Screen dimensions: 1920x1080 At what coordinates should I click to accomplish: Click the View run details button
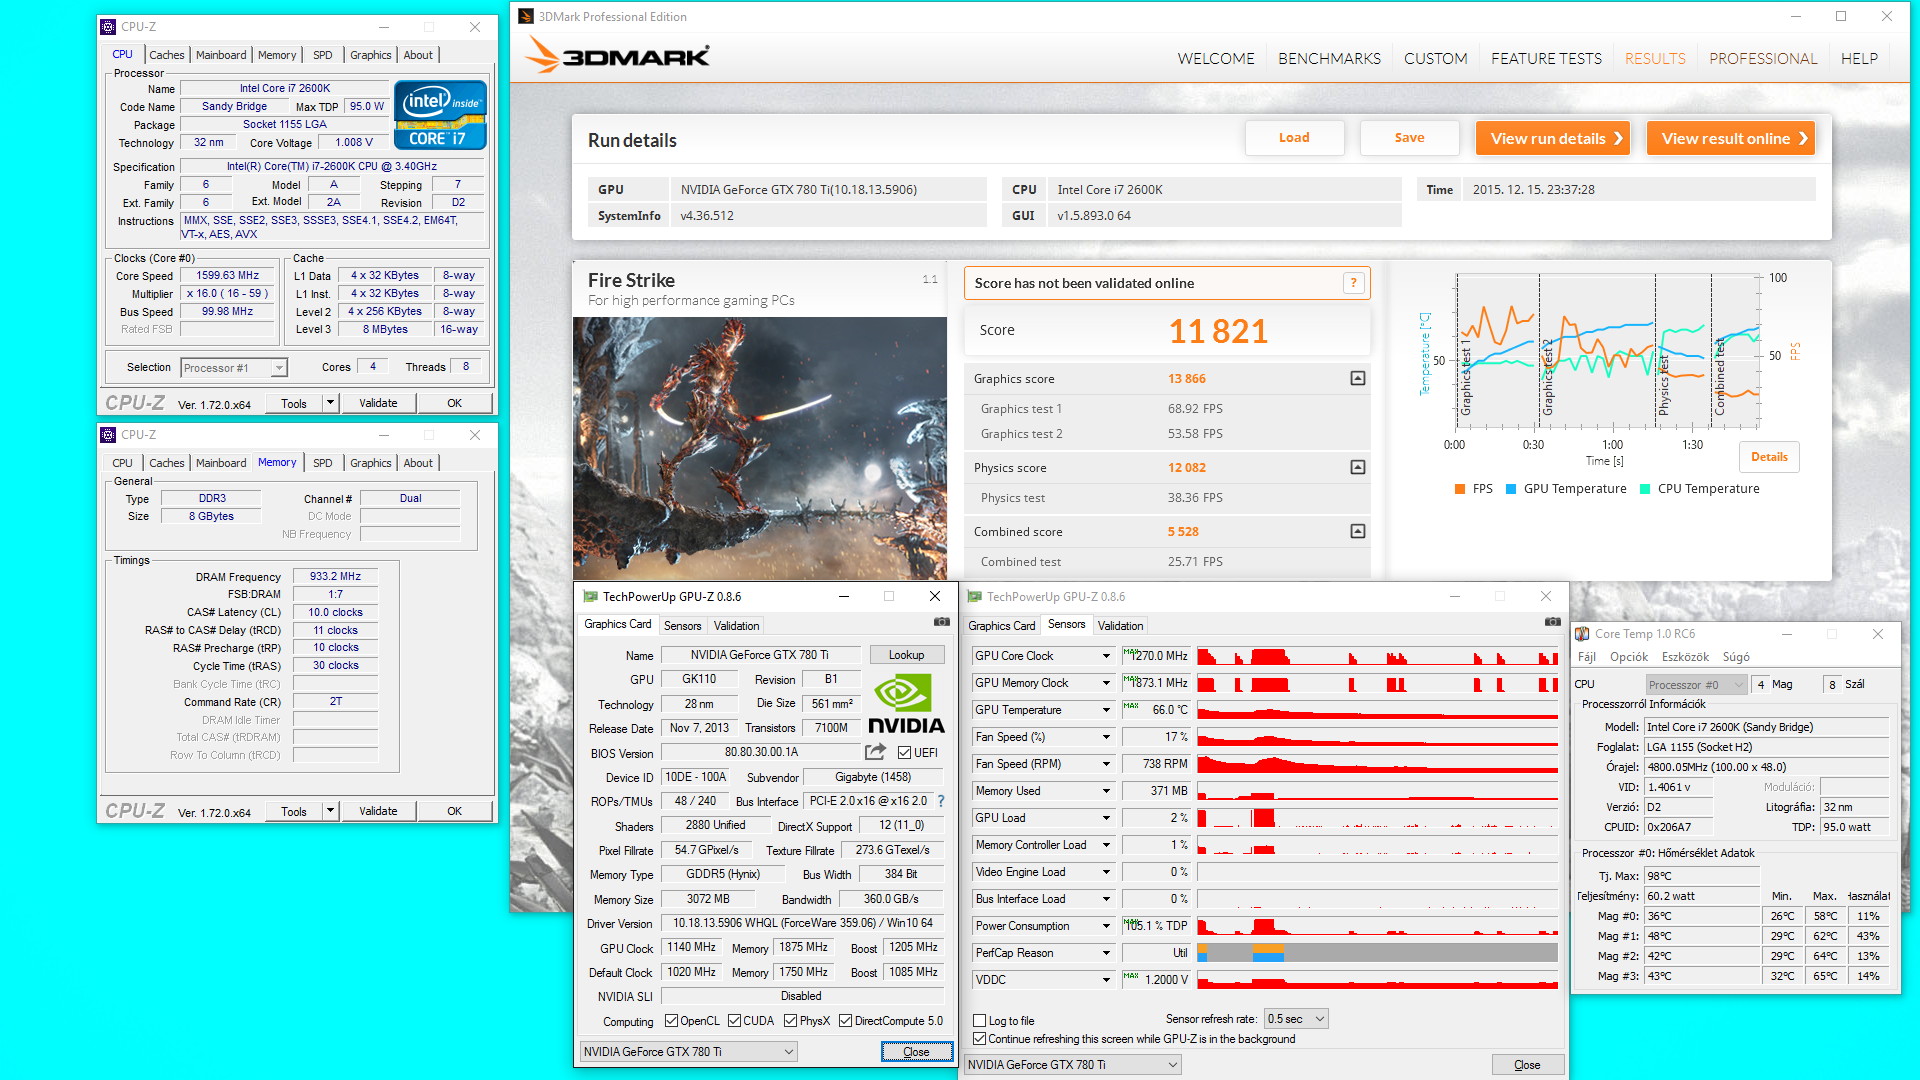click(x=1553, y=139)
